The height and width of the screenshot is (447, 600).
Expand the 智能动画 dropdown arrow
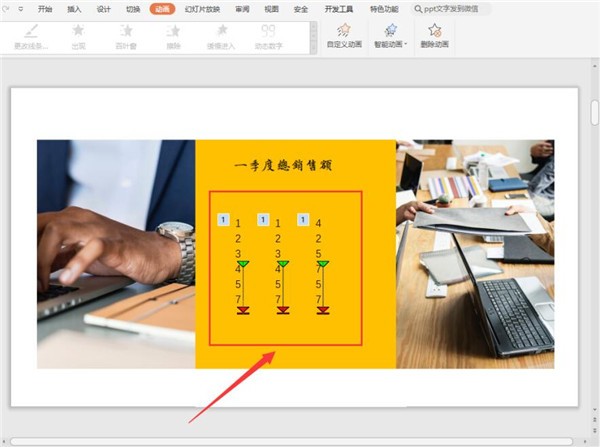click(x=405, y=44)
